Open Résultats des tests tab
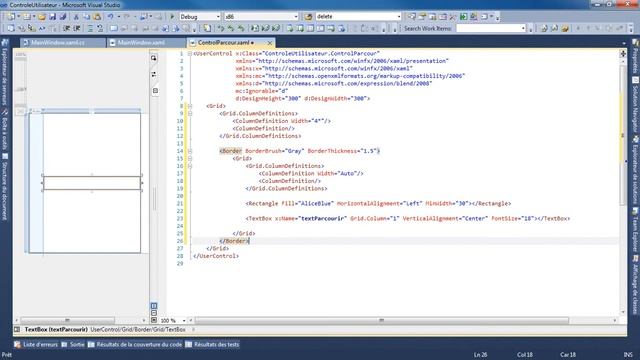The width and height of the screenshot is (640, 360). point(212,344)
